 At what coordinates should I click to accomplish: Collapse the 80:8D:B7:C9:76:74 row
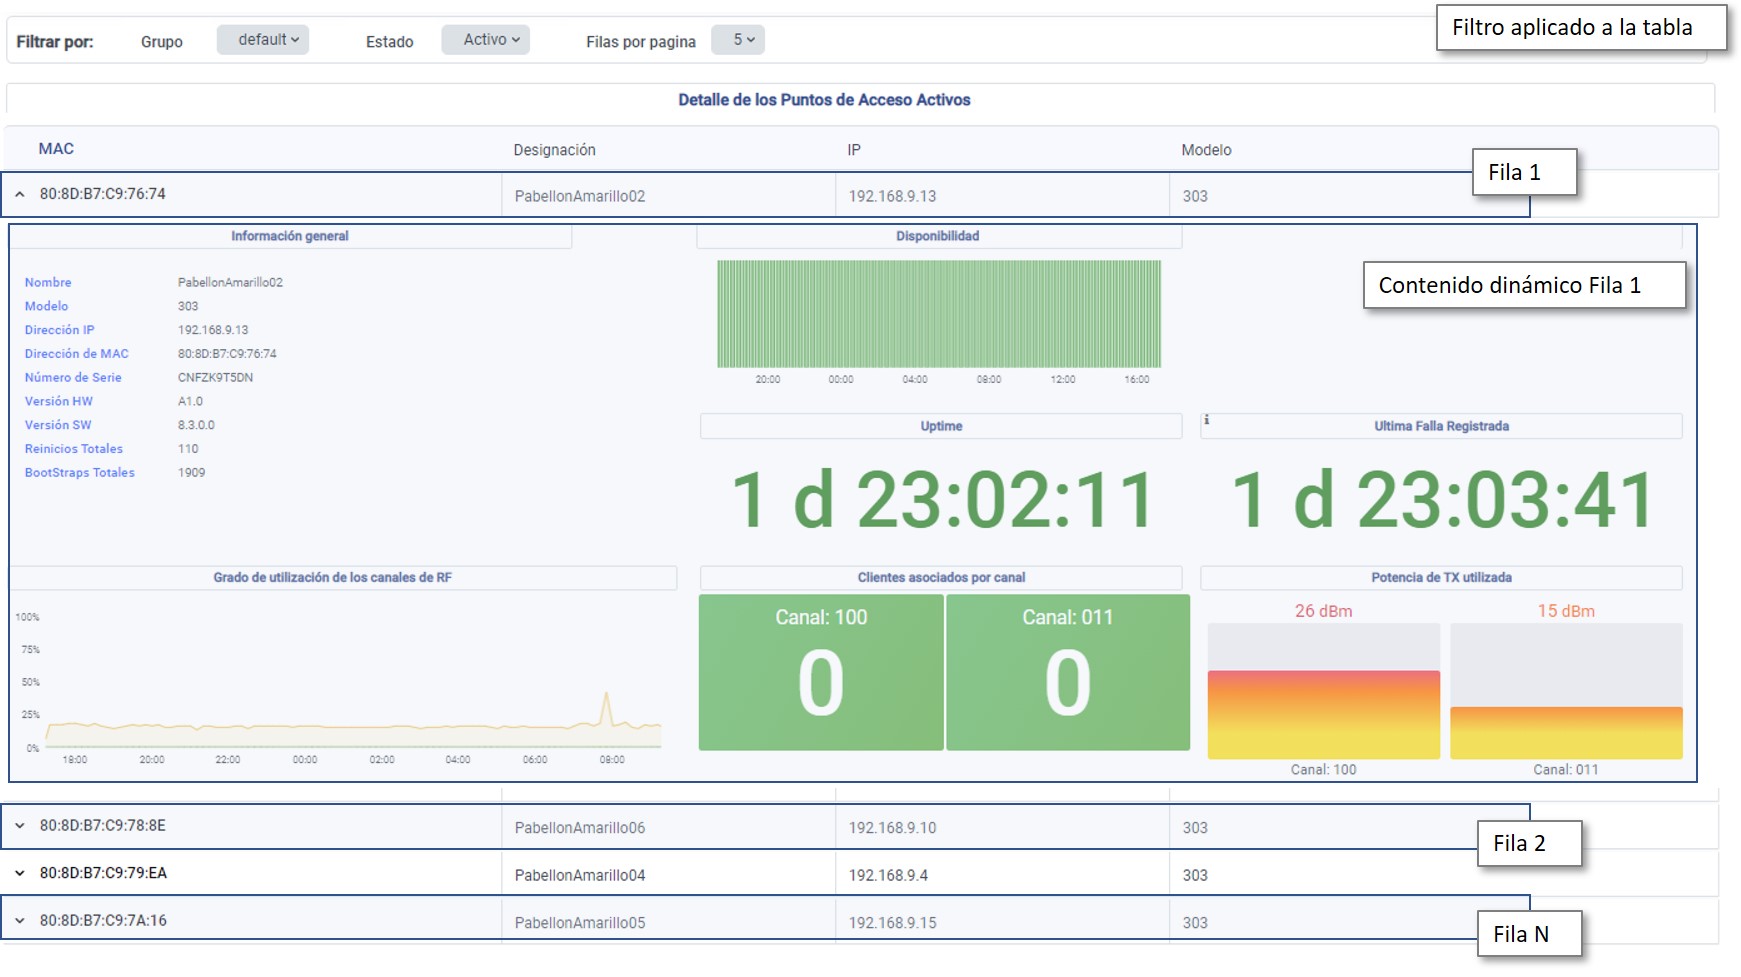click(x=20, y=195)
